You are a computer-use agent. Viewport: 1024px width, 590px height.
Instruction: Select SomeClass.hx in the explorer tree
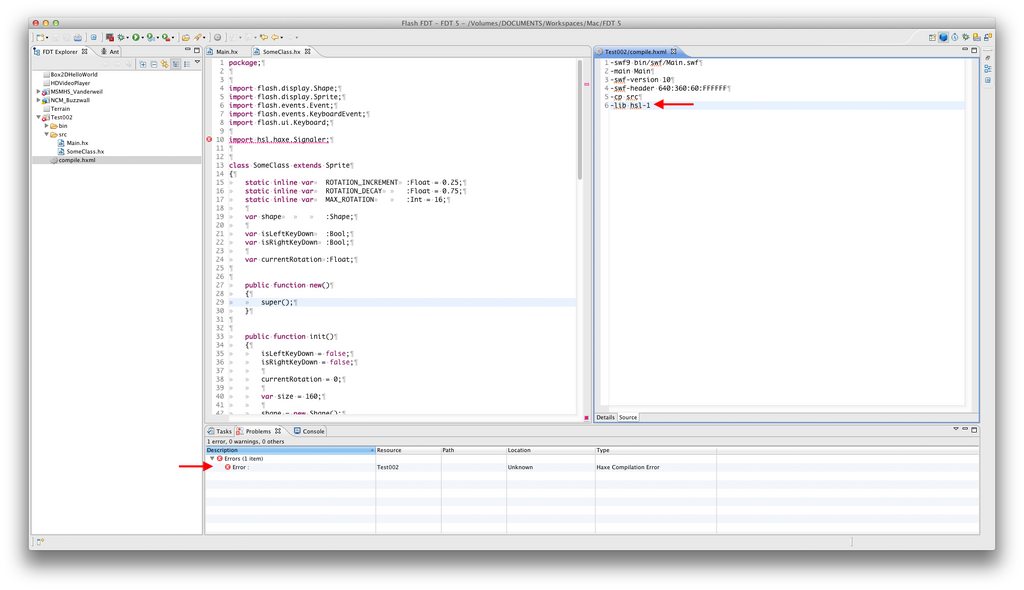coord(86,151)
